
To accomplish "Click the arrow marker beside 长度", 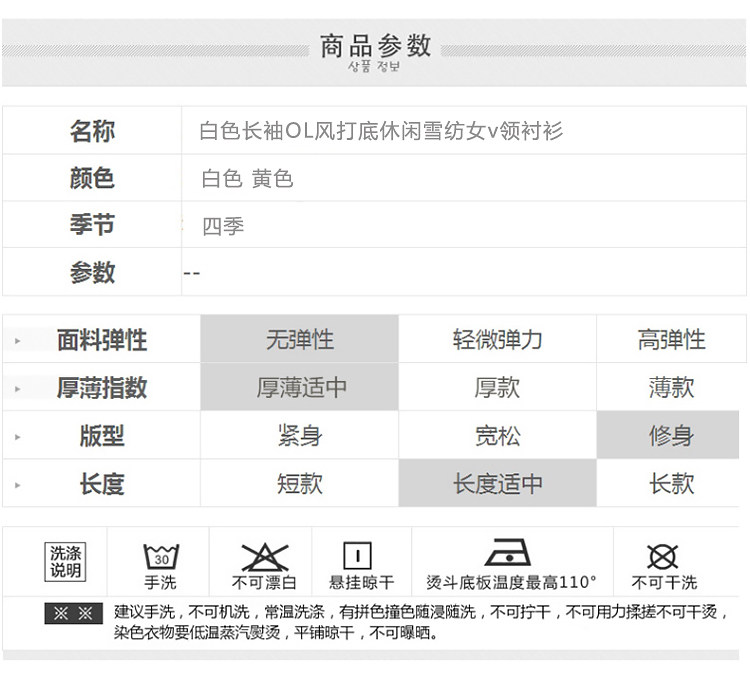I will click(18, 485).
